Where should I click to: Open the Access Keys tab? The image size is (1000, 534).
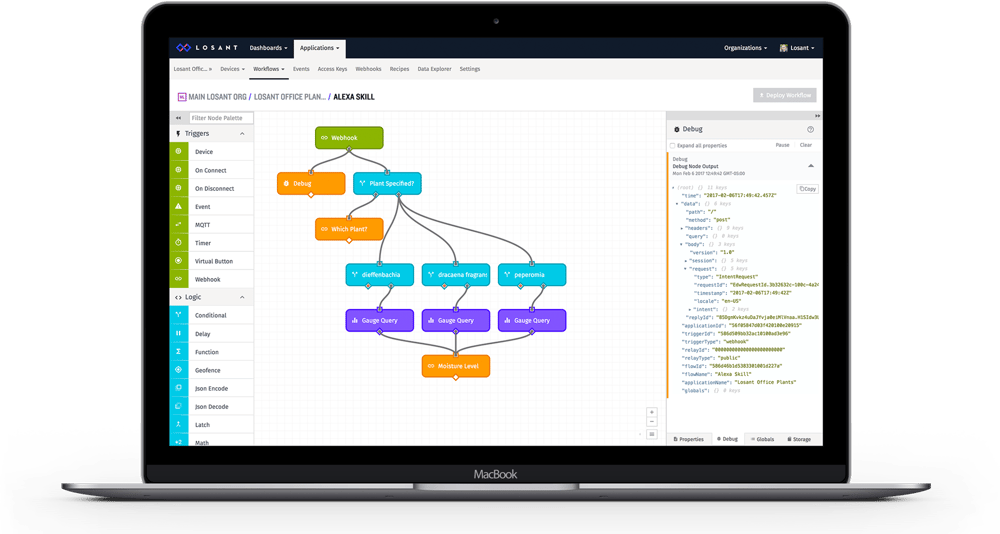click(x=332, y=69)
